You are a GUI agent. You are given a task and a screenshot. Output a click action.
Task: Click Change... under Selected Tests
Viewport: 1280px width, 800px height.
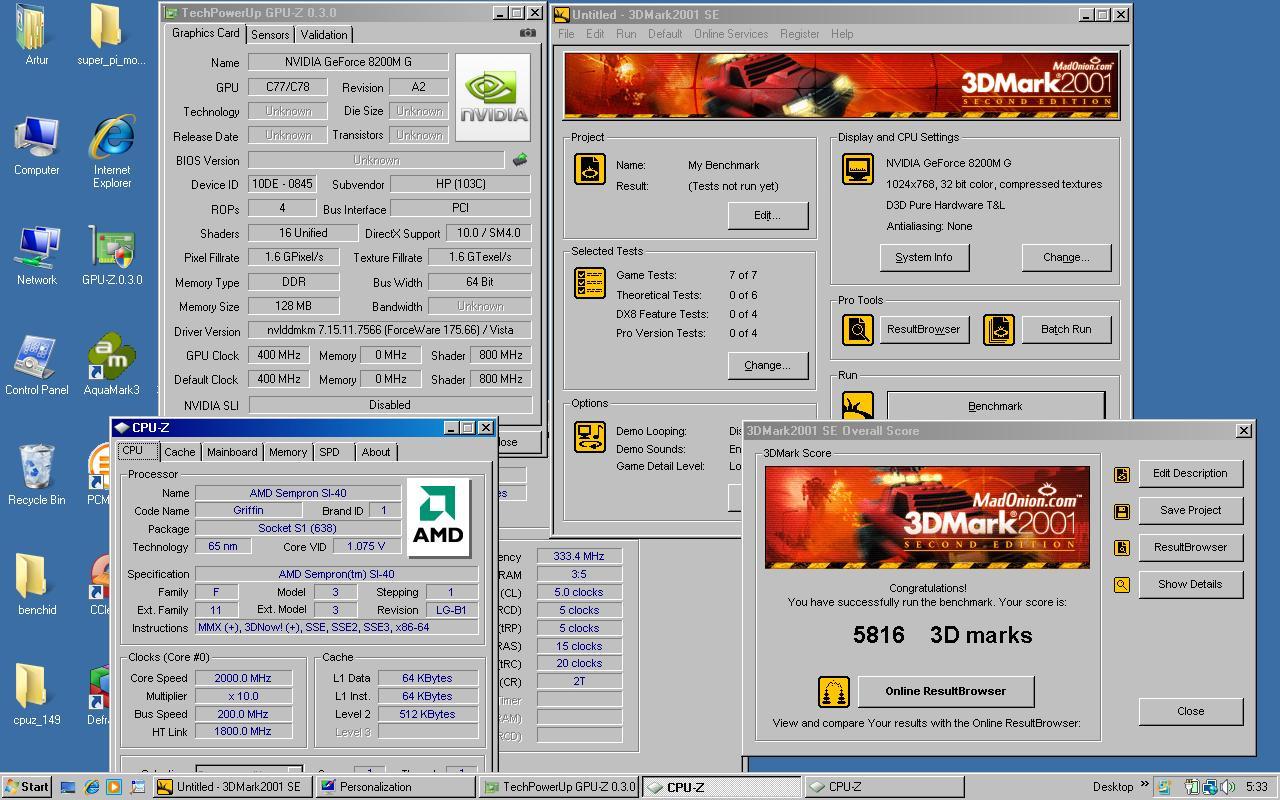[768, 366]
